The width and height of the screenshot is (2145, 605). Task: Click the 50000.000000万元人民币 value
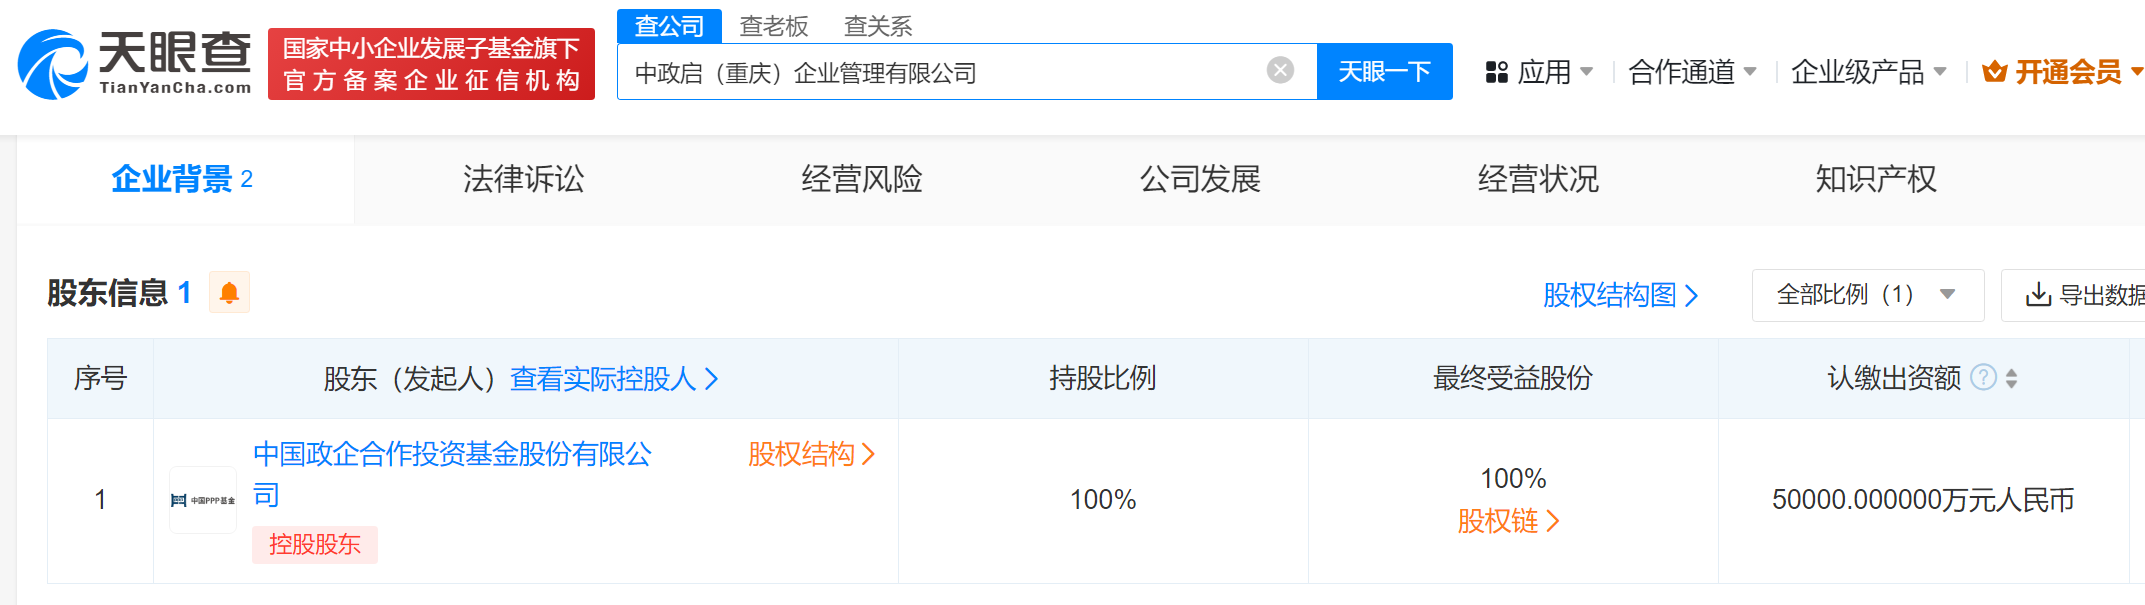point(1923,500)
